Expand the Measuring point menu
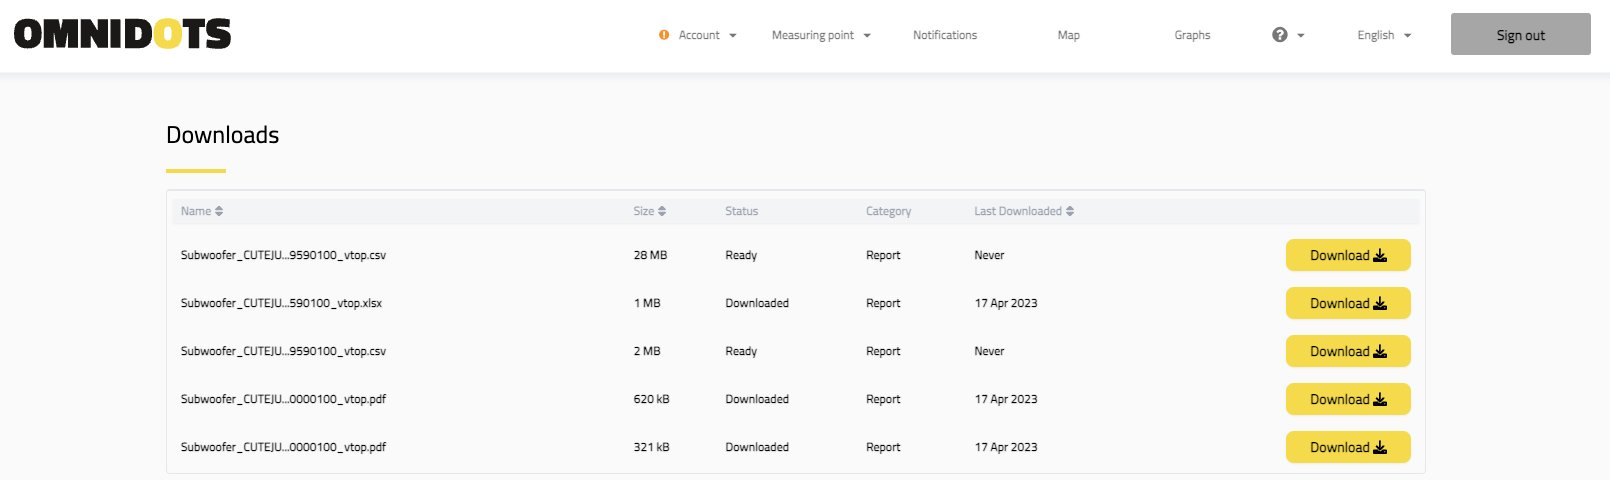 (821, 35)
